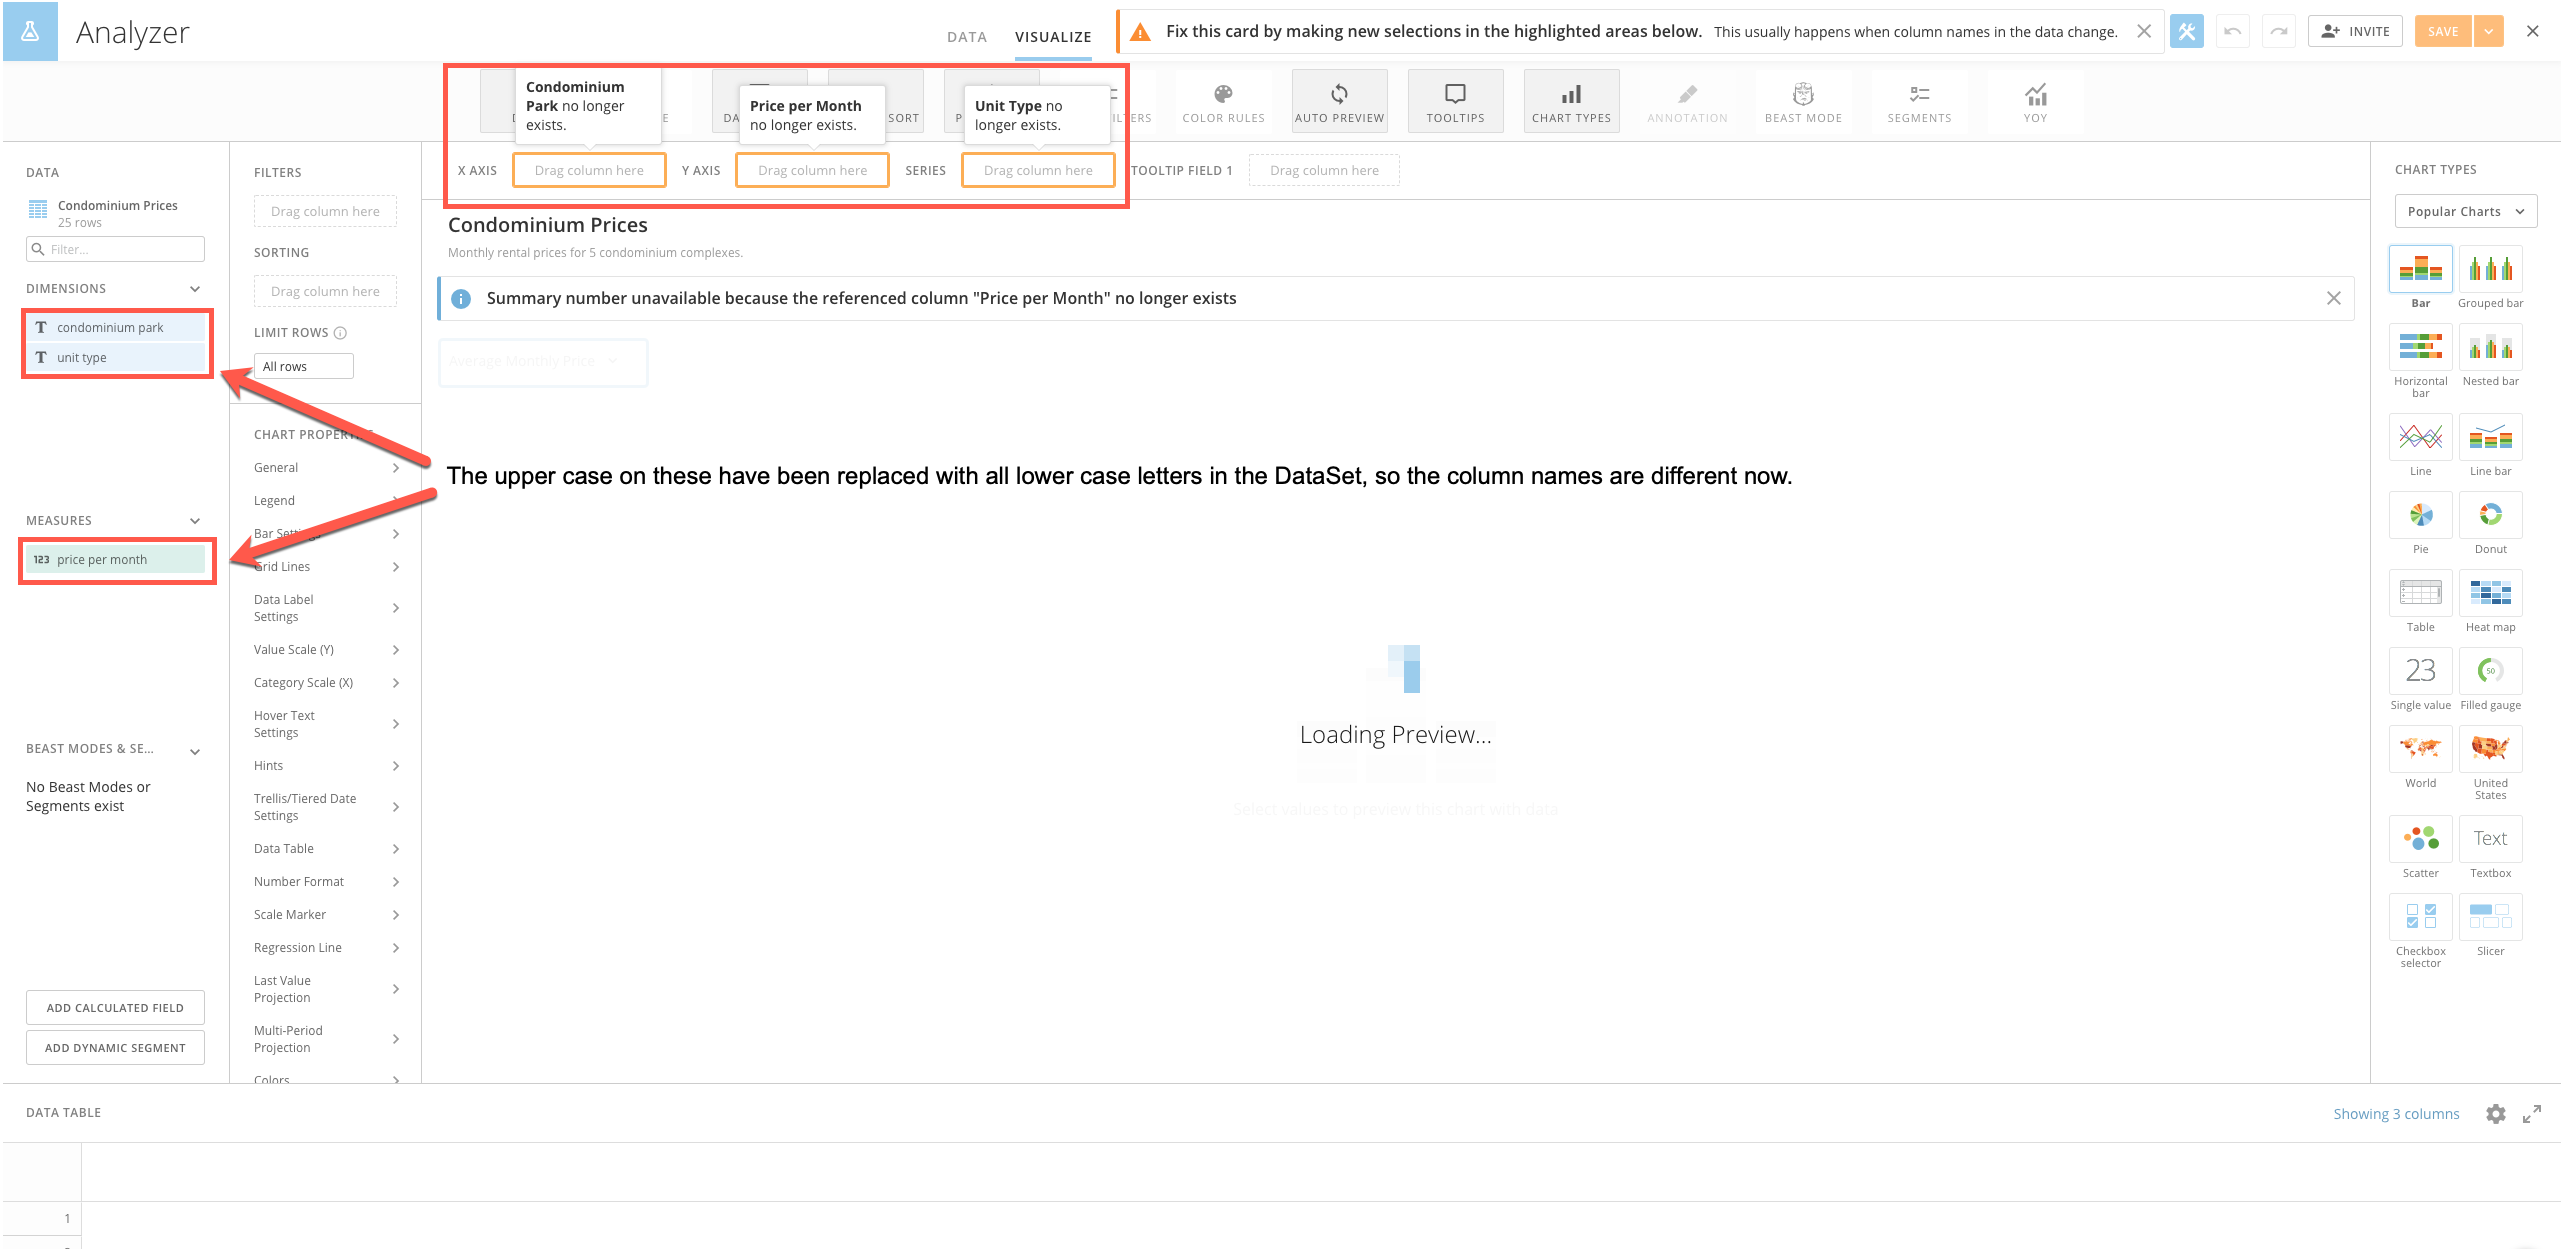Open the Popular Charts dropdown
The height and width of the screenshot is (1252, 2563).
[x=2465, y=211]
